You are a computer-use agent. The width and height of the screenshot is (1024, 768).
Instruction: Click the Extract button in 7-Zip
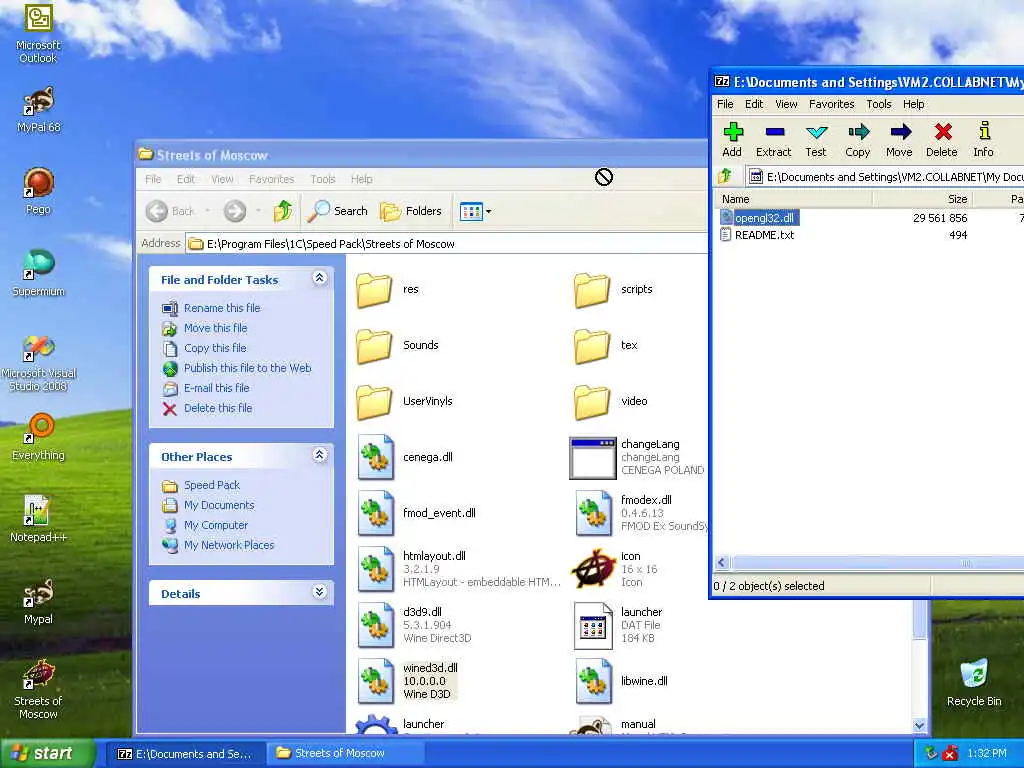coord(774,140)
